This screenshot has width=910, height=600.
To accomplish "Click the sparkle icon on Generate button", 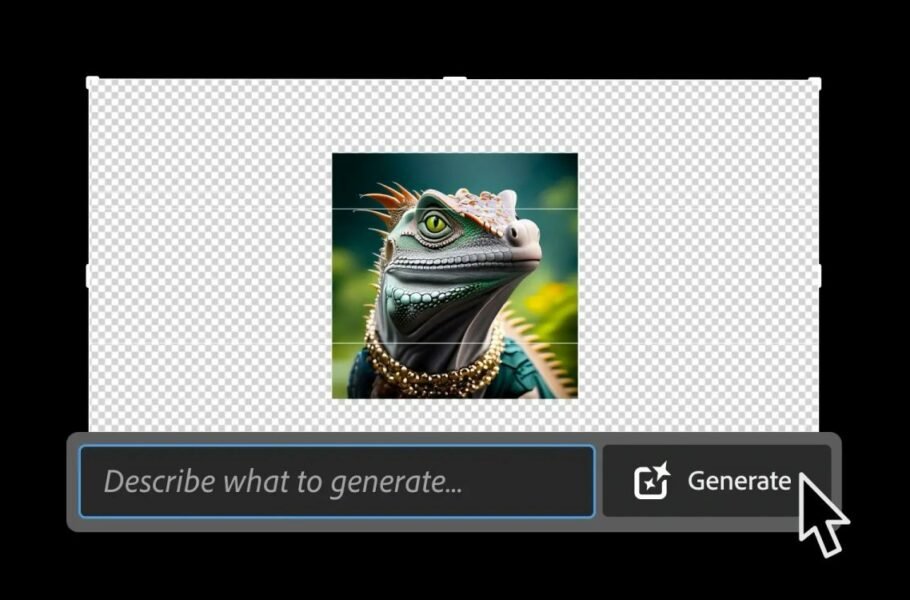I will pyautogui.click(x=652, y=481).
